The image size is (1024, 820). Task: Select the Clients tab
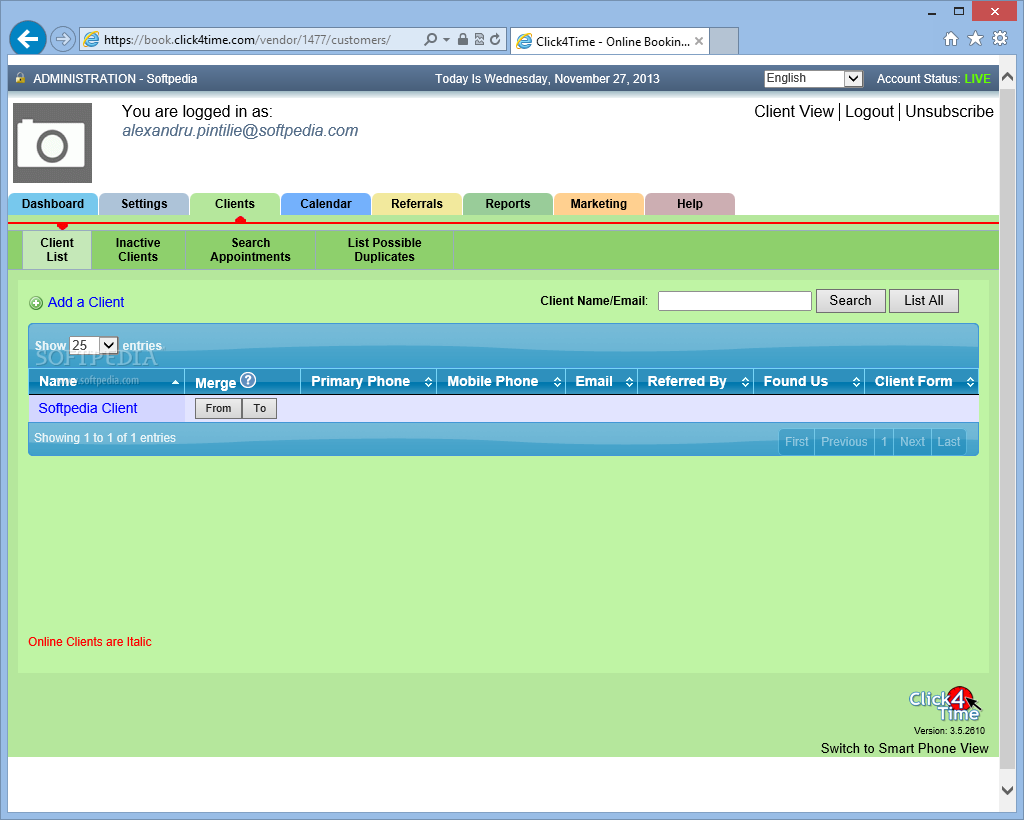tap(234, 204)
